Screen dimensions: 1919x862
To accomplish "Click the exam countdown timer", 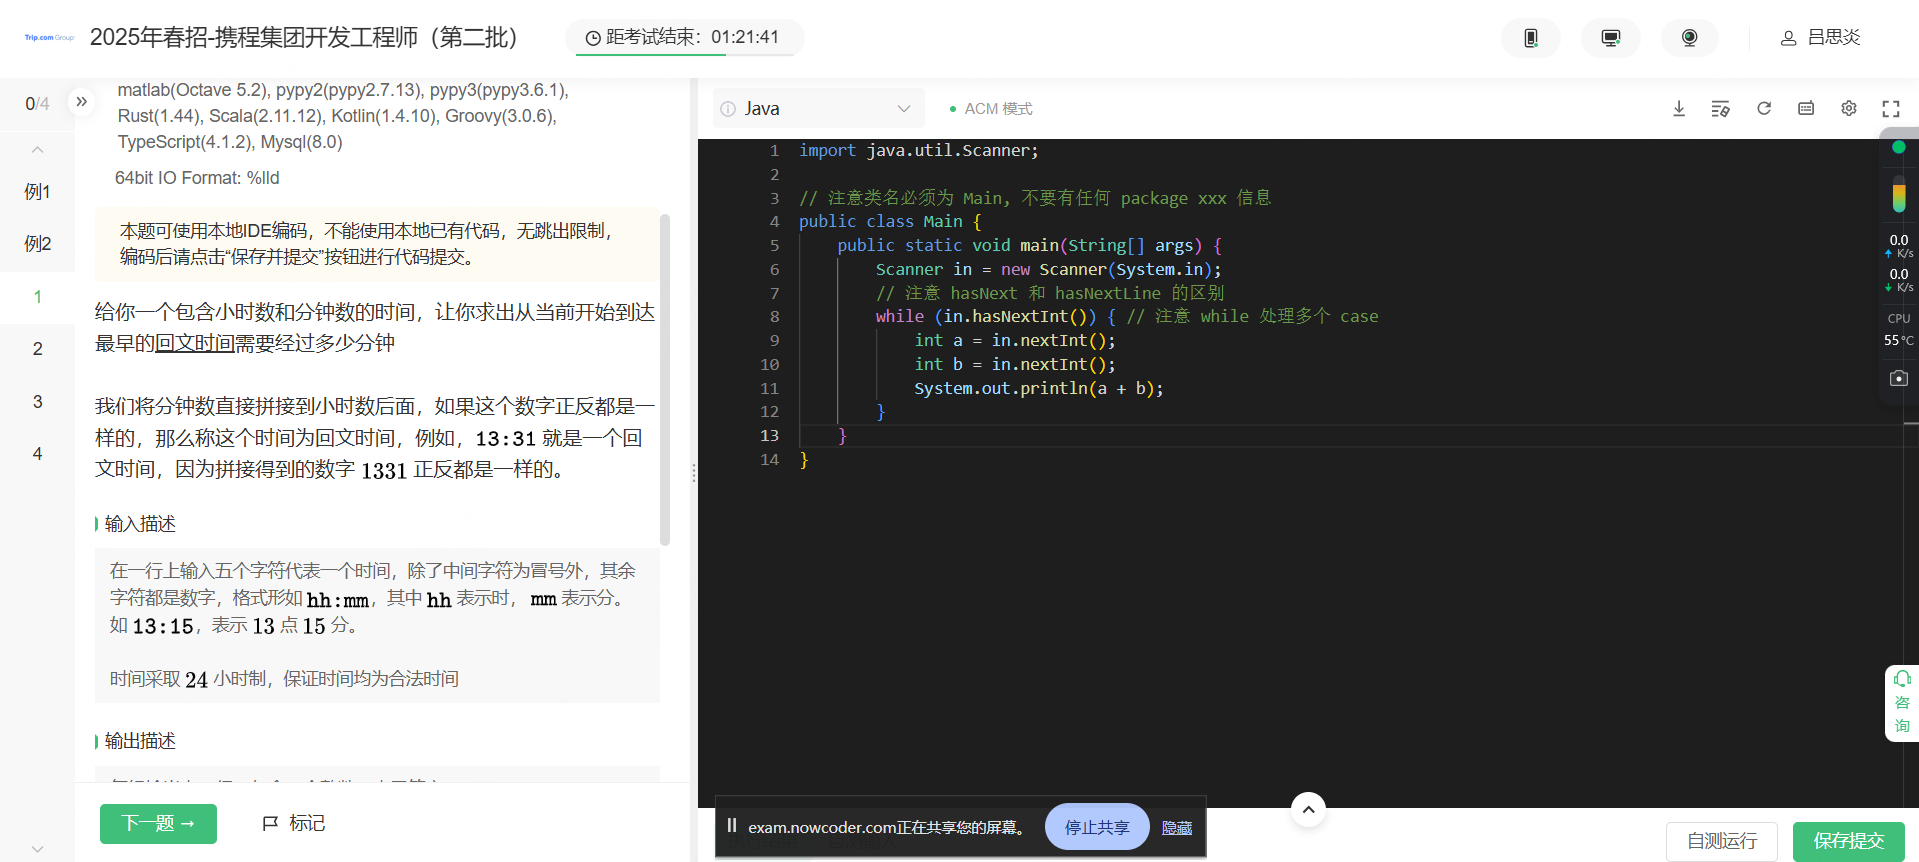I will pyautogui.click(x=684, y=37).
